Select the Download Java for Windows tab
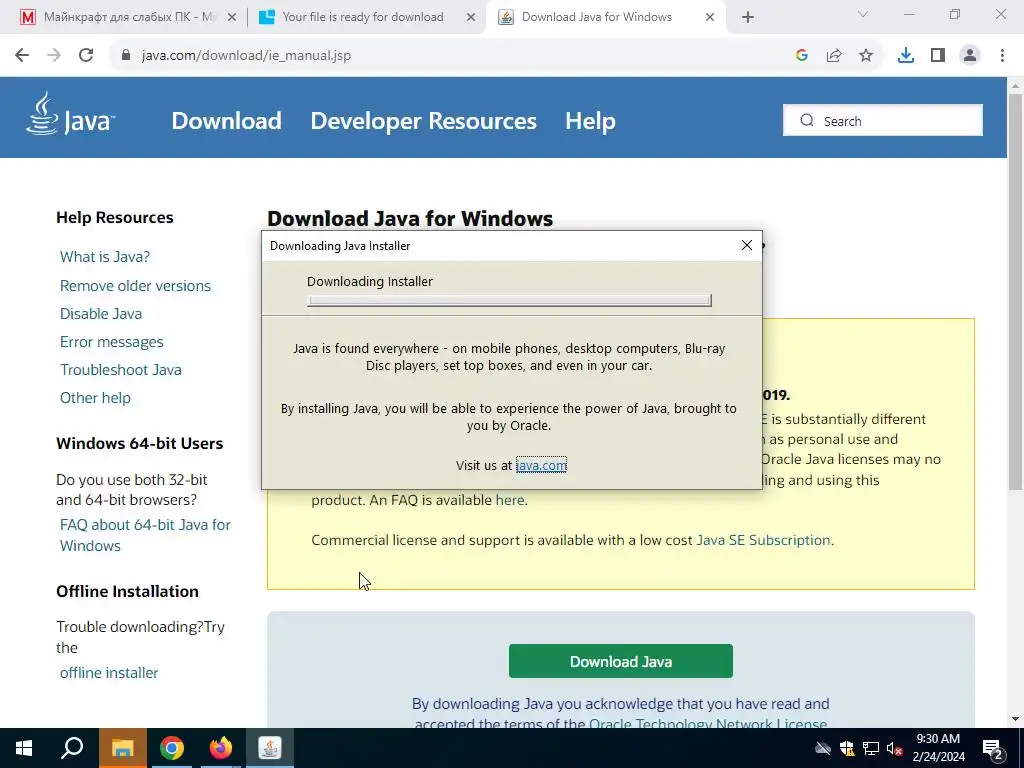Screen dimensions: 1024x768 (x=597, y=18)
